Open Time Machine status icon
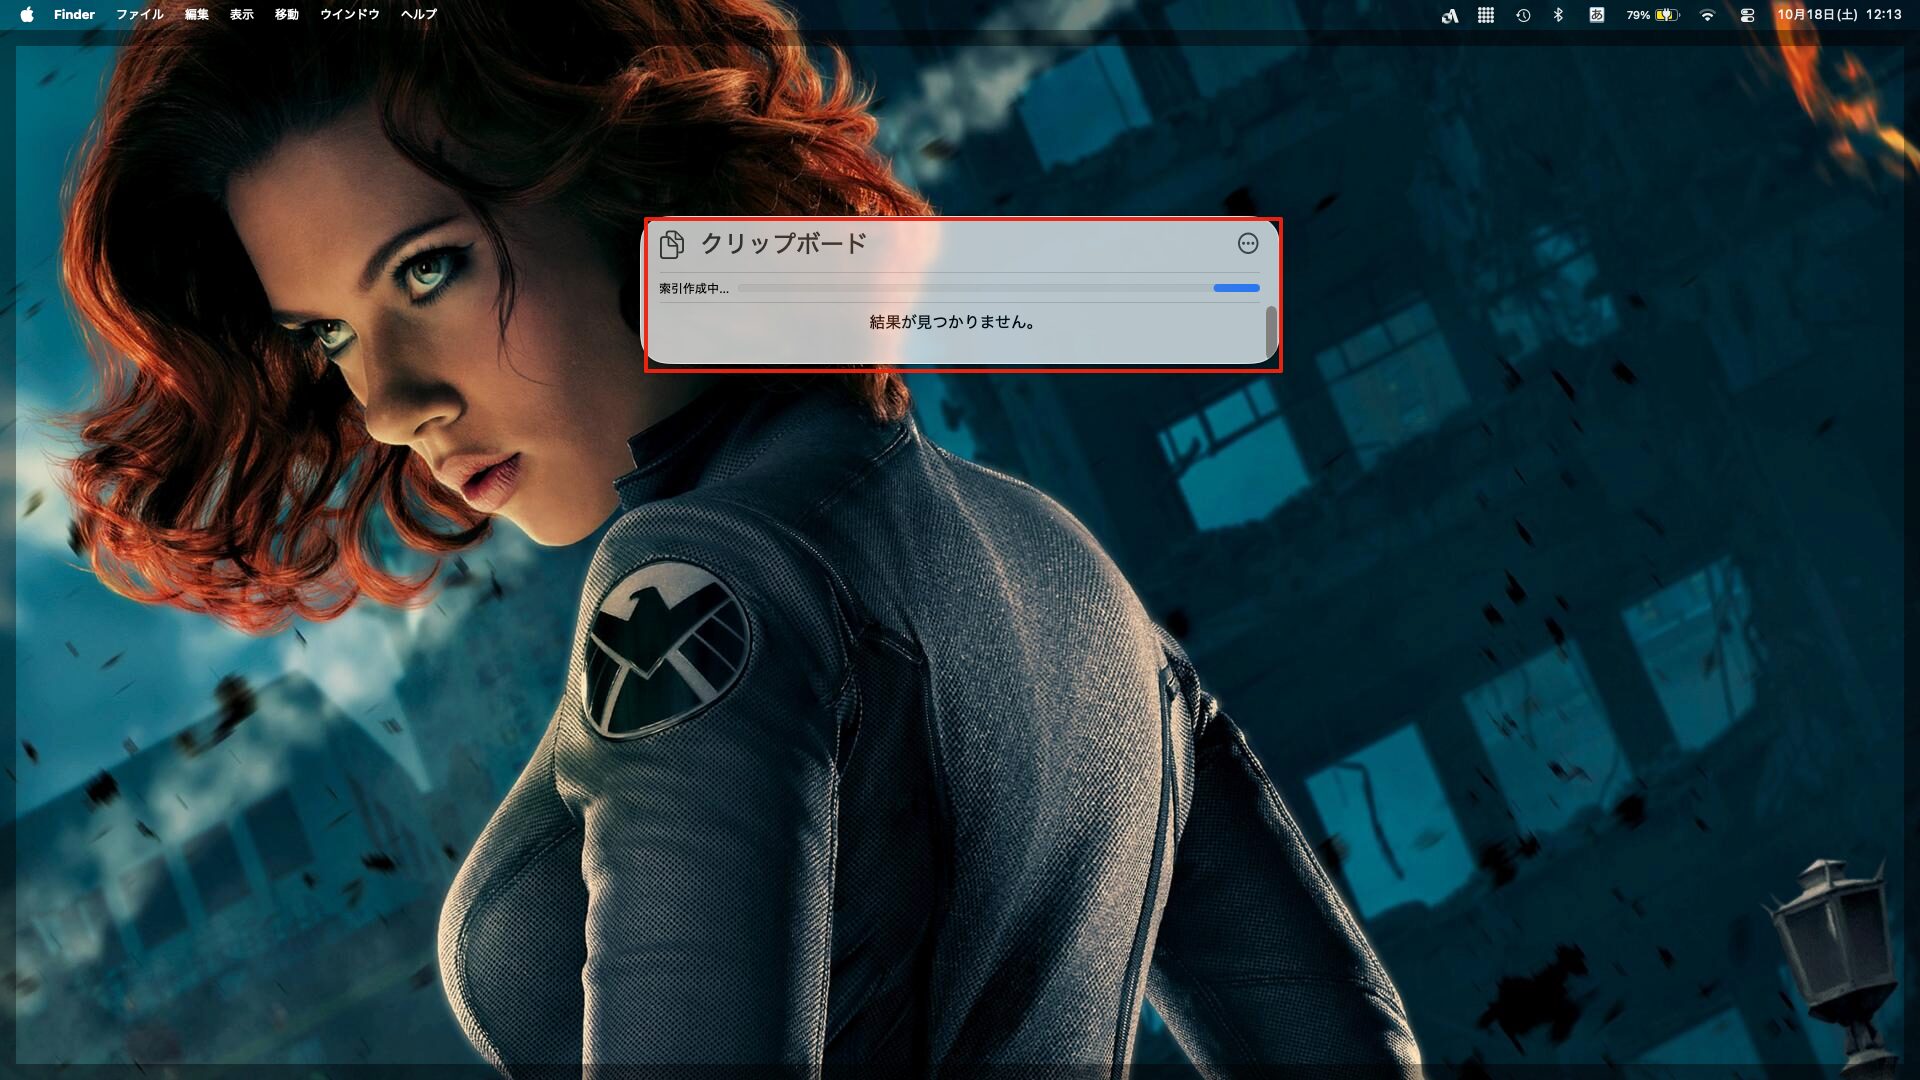 [1523, 15]
